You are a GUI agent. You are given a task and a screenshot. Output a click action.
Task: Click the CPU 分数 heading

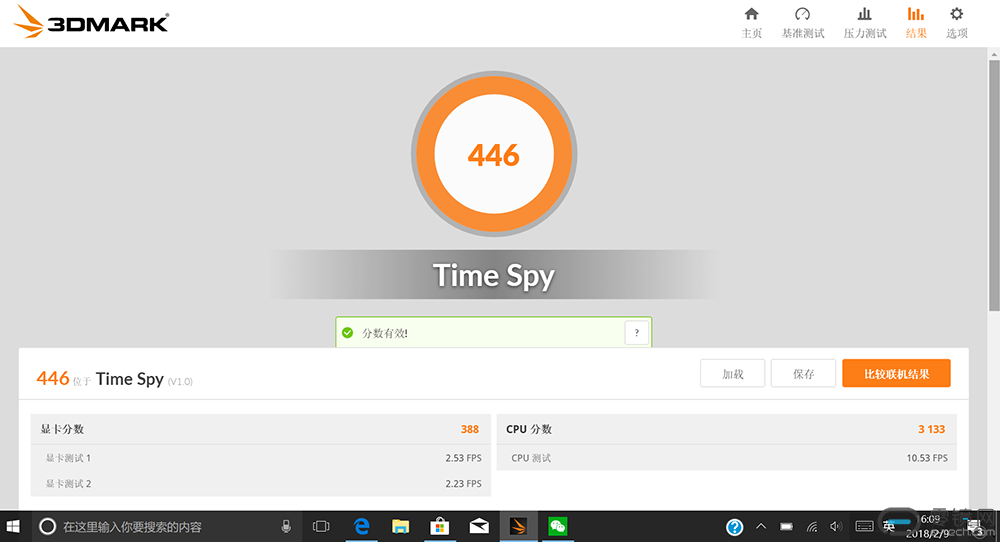(529, 429)
